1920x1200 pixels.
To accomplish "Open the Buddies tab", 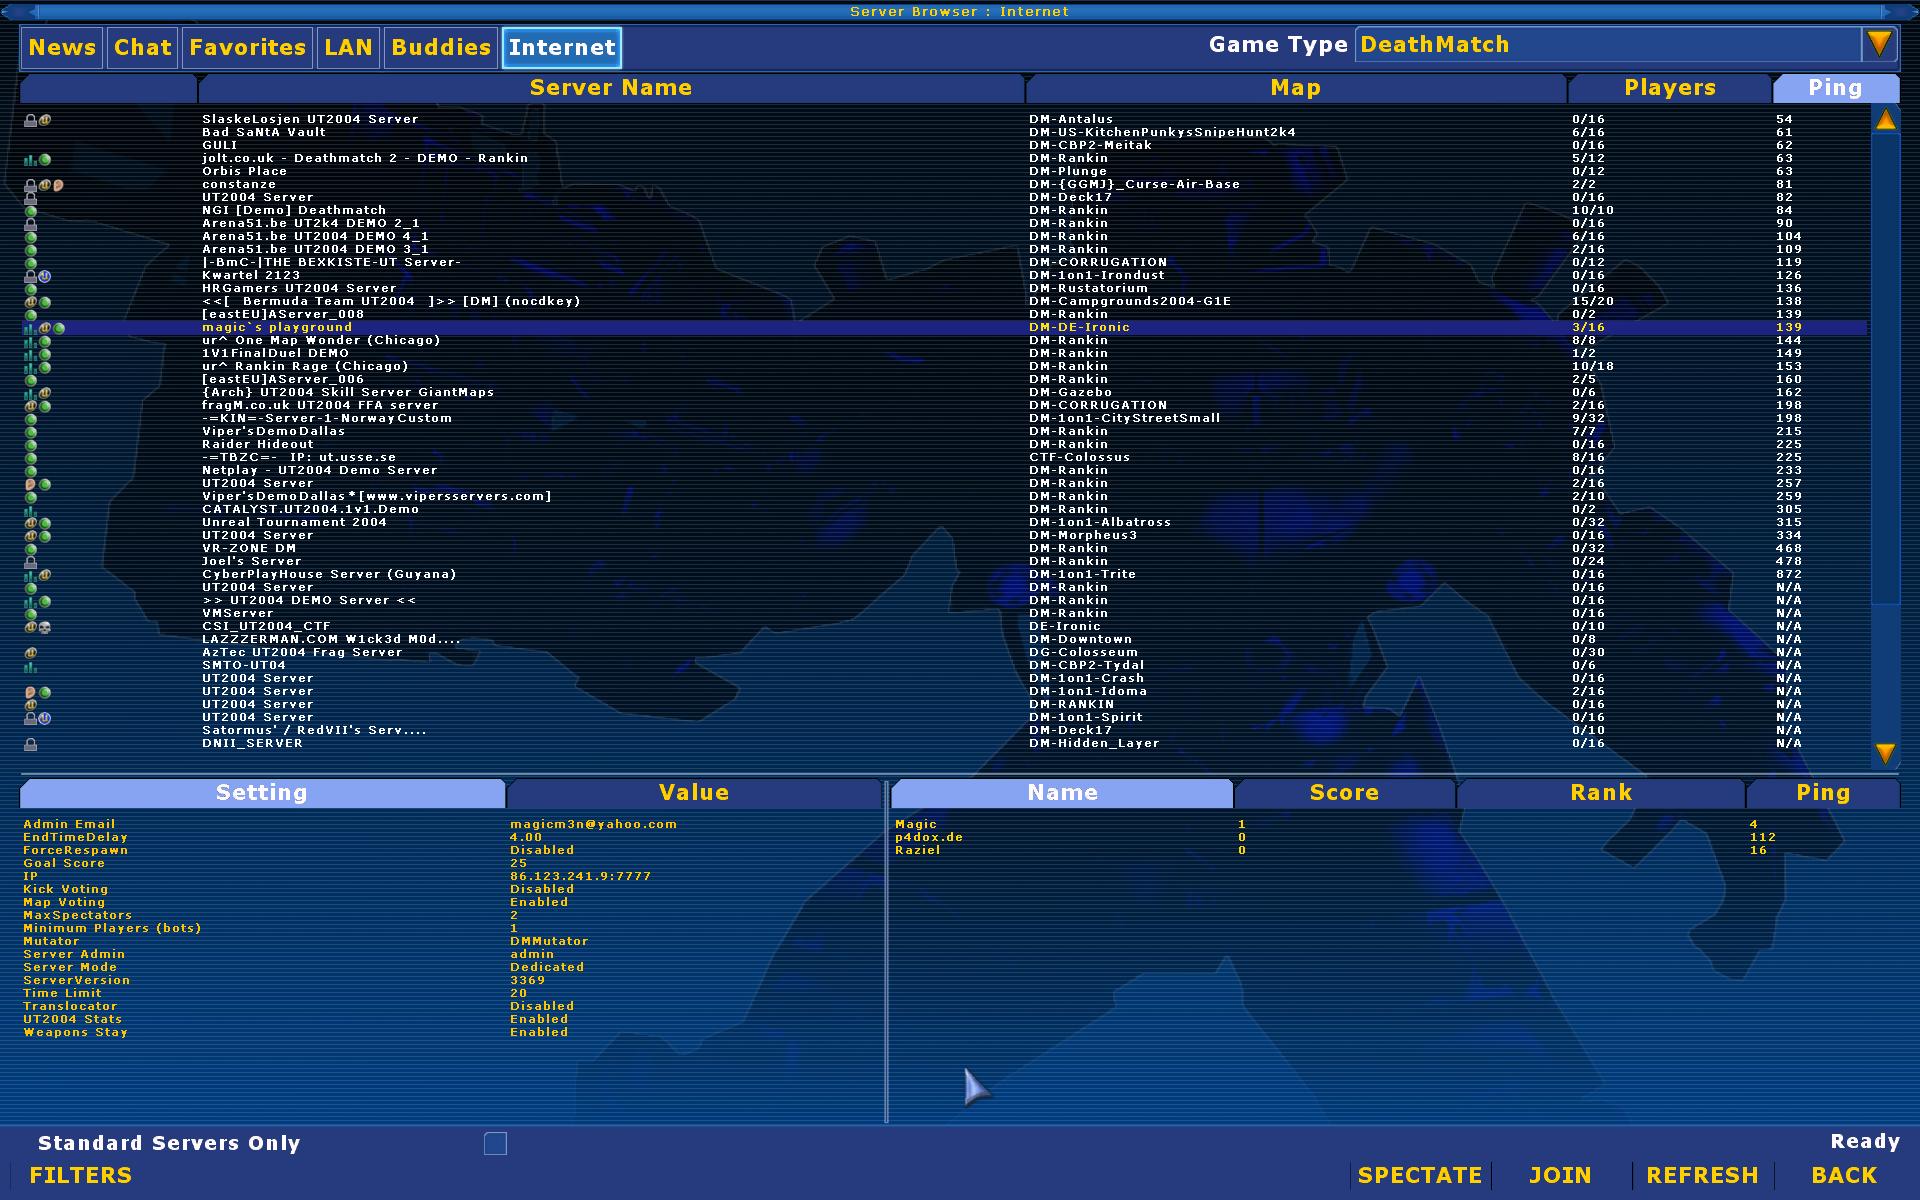I will pos(441,47).
